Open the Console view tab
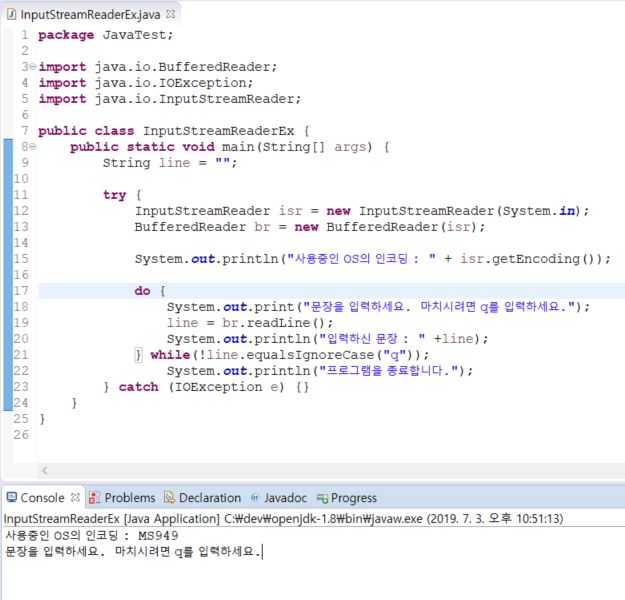The height and width of the screenshot is (600, 625). (42, 498)
